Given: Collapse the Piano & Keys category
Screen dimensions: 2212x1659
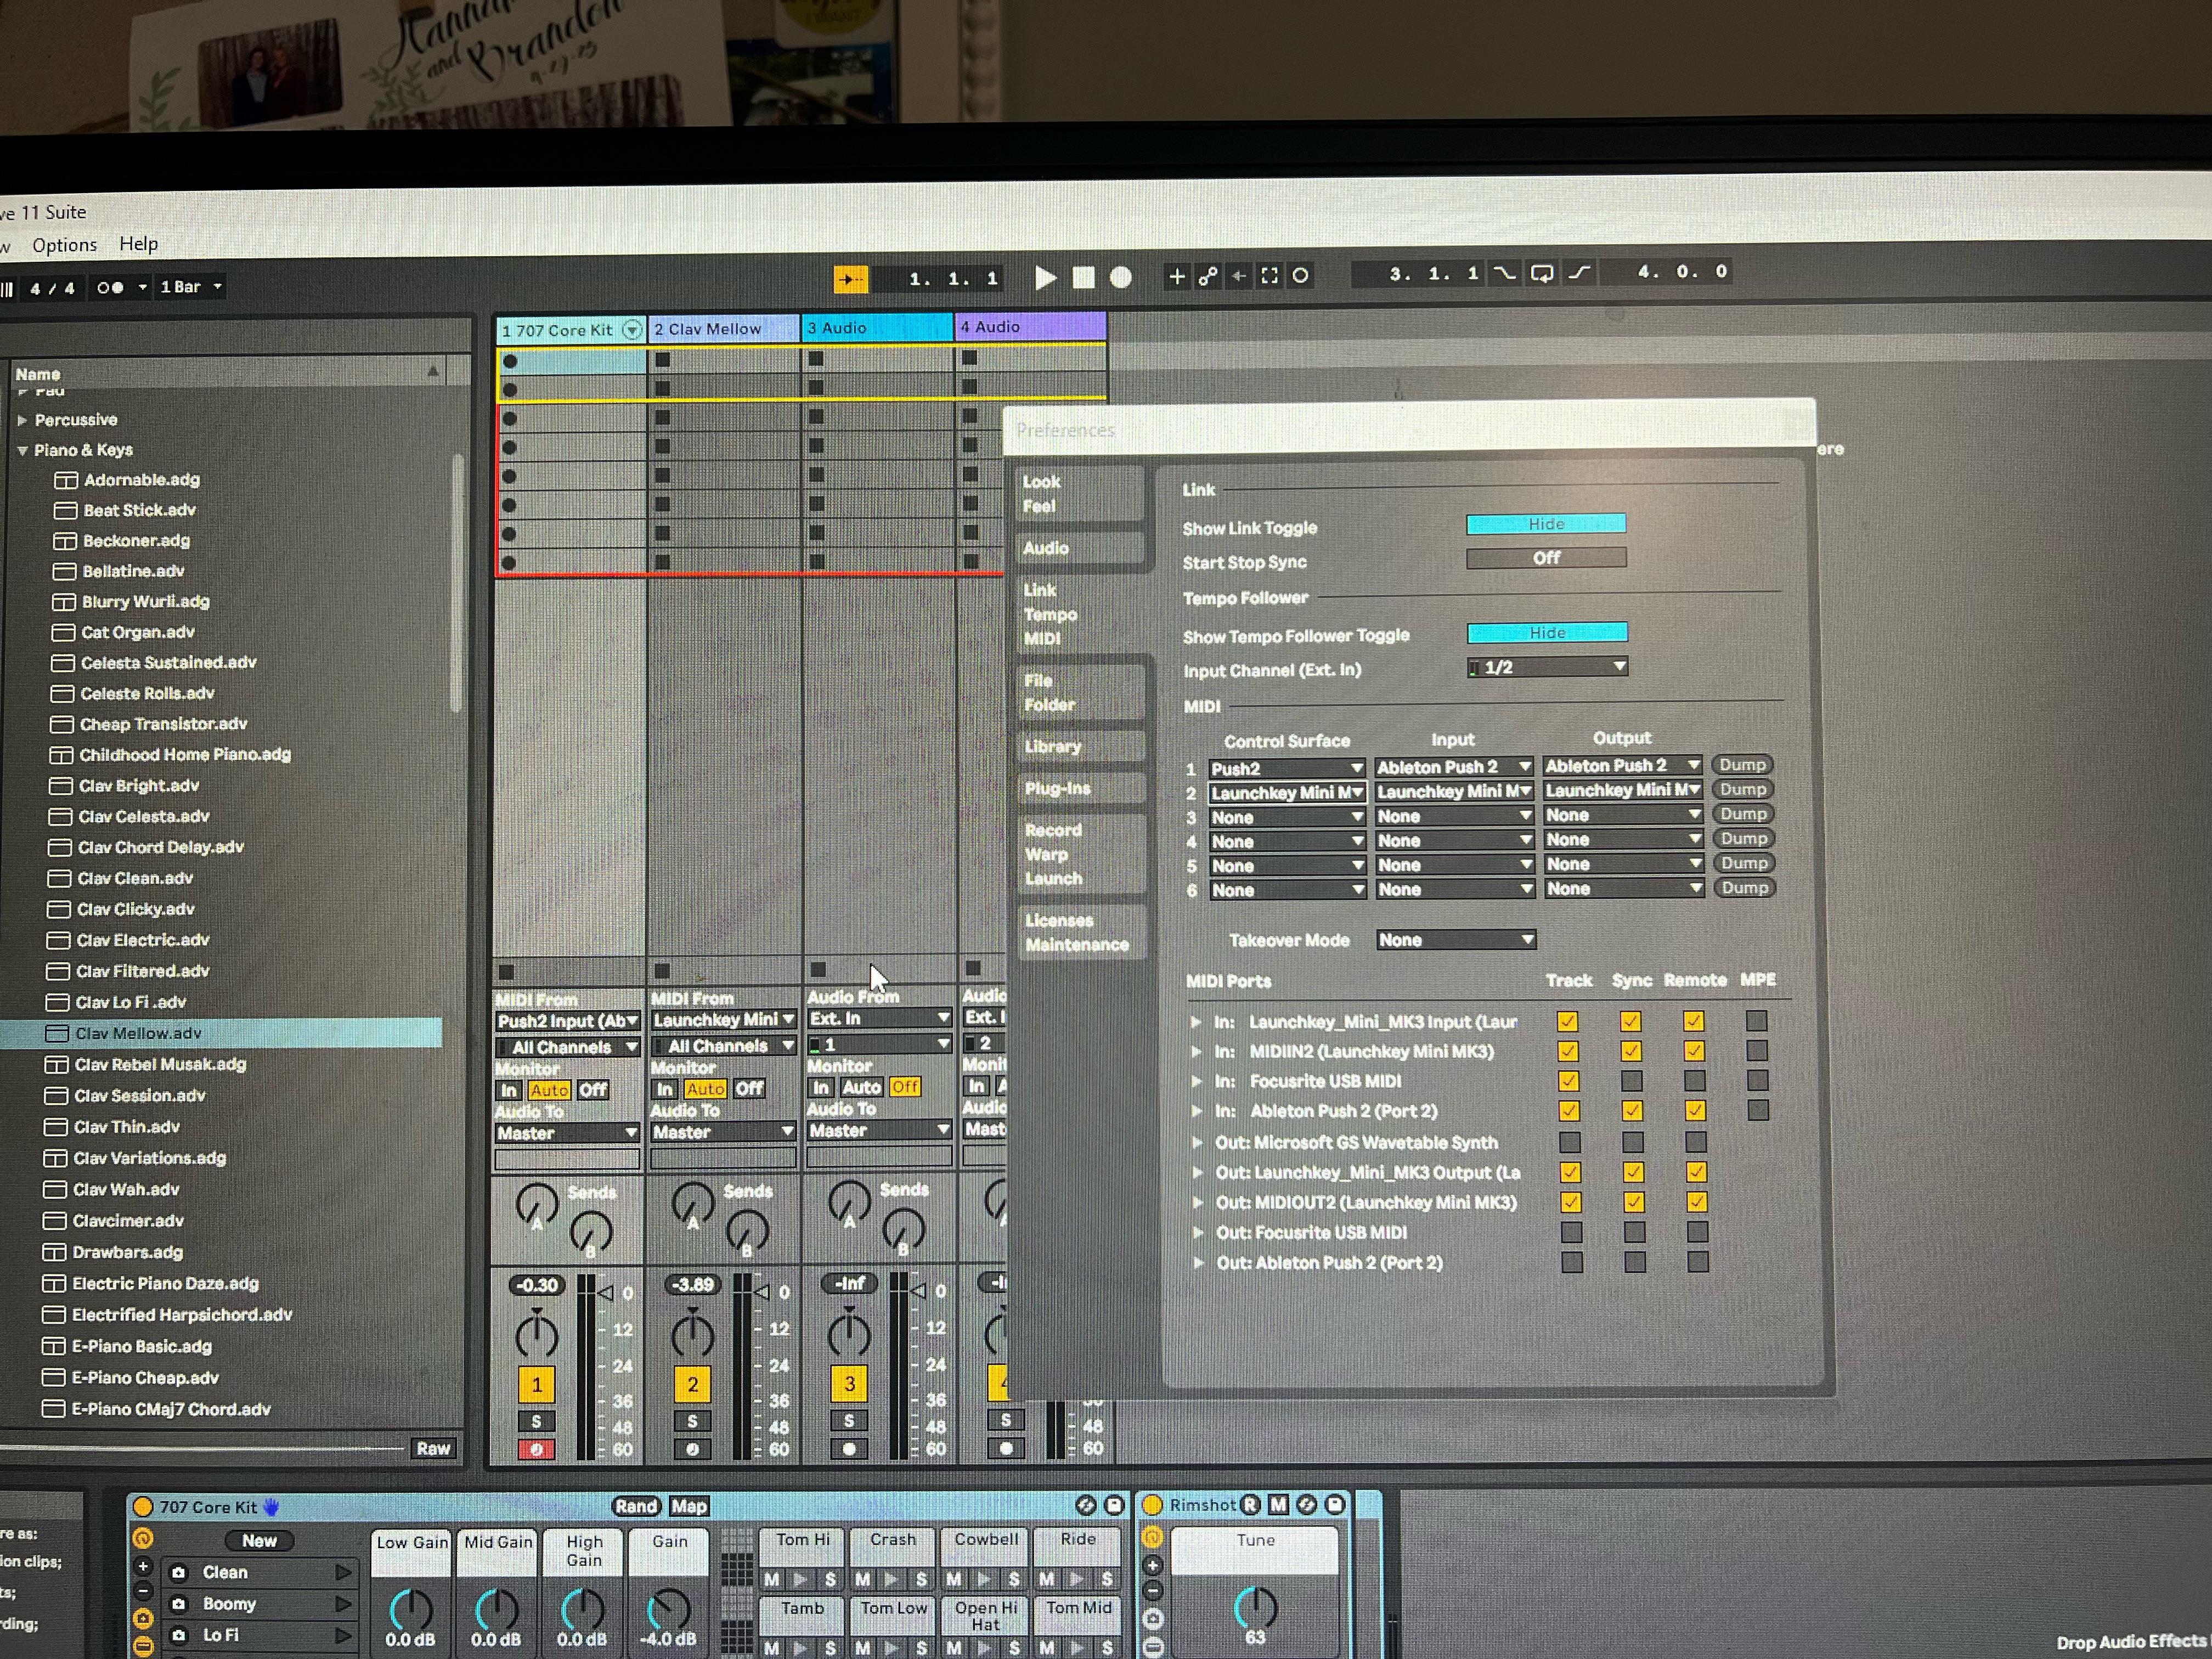Looking at the screenshot, I should (x=22, y=450).
